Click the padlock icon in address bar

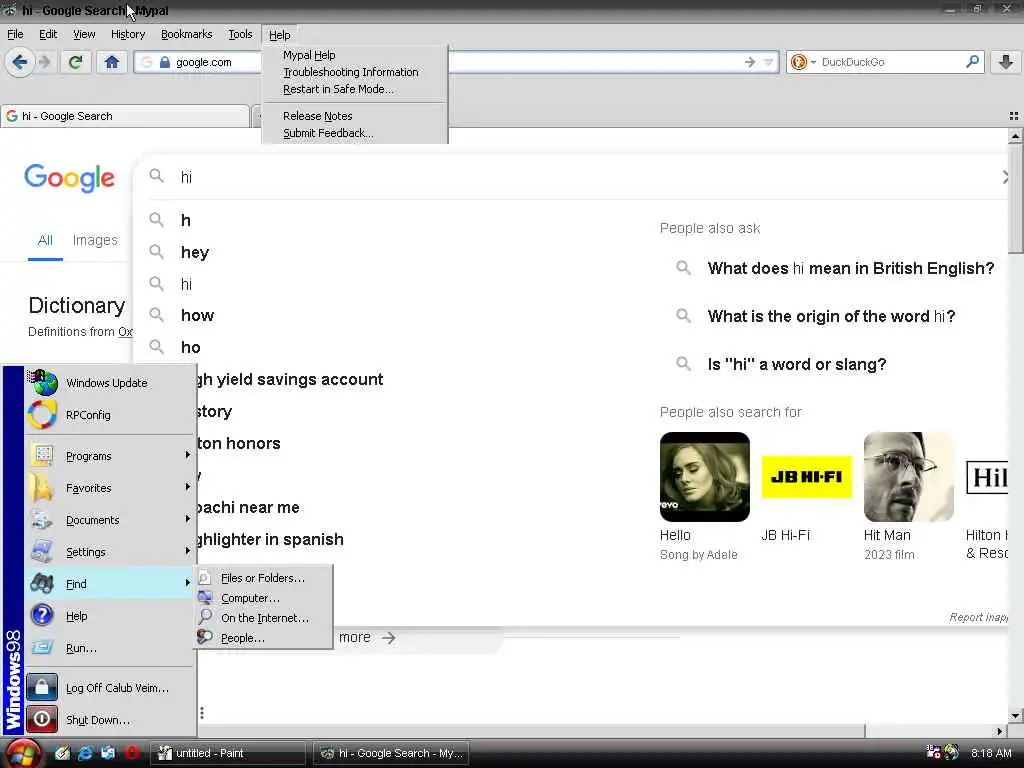pos(165,62)
